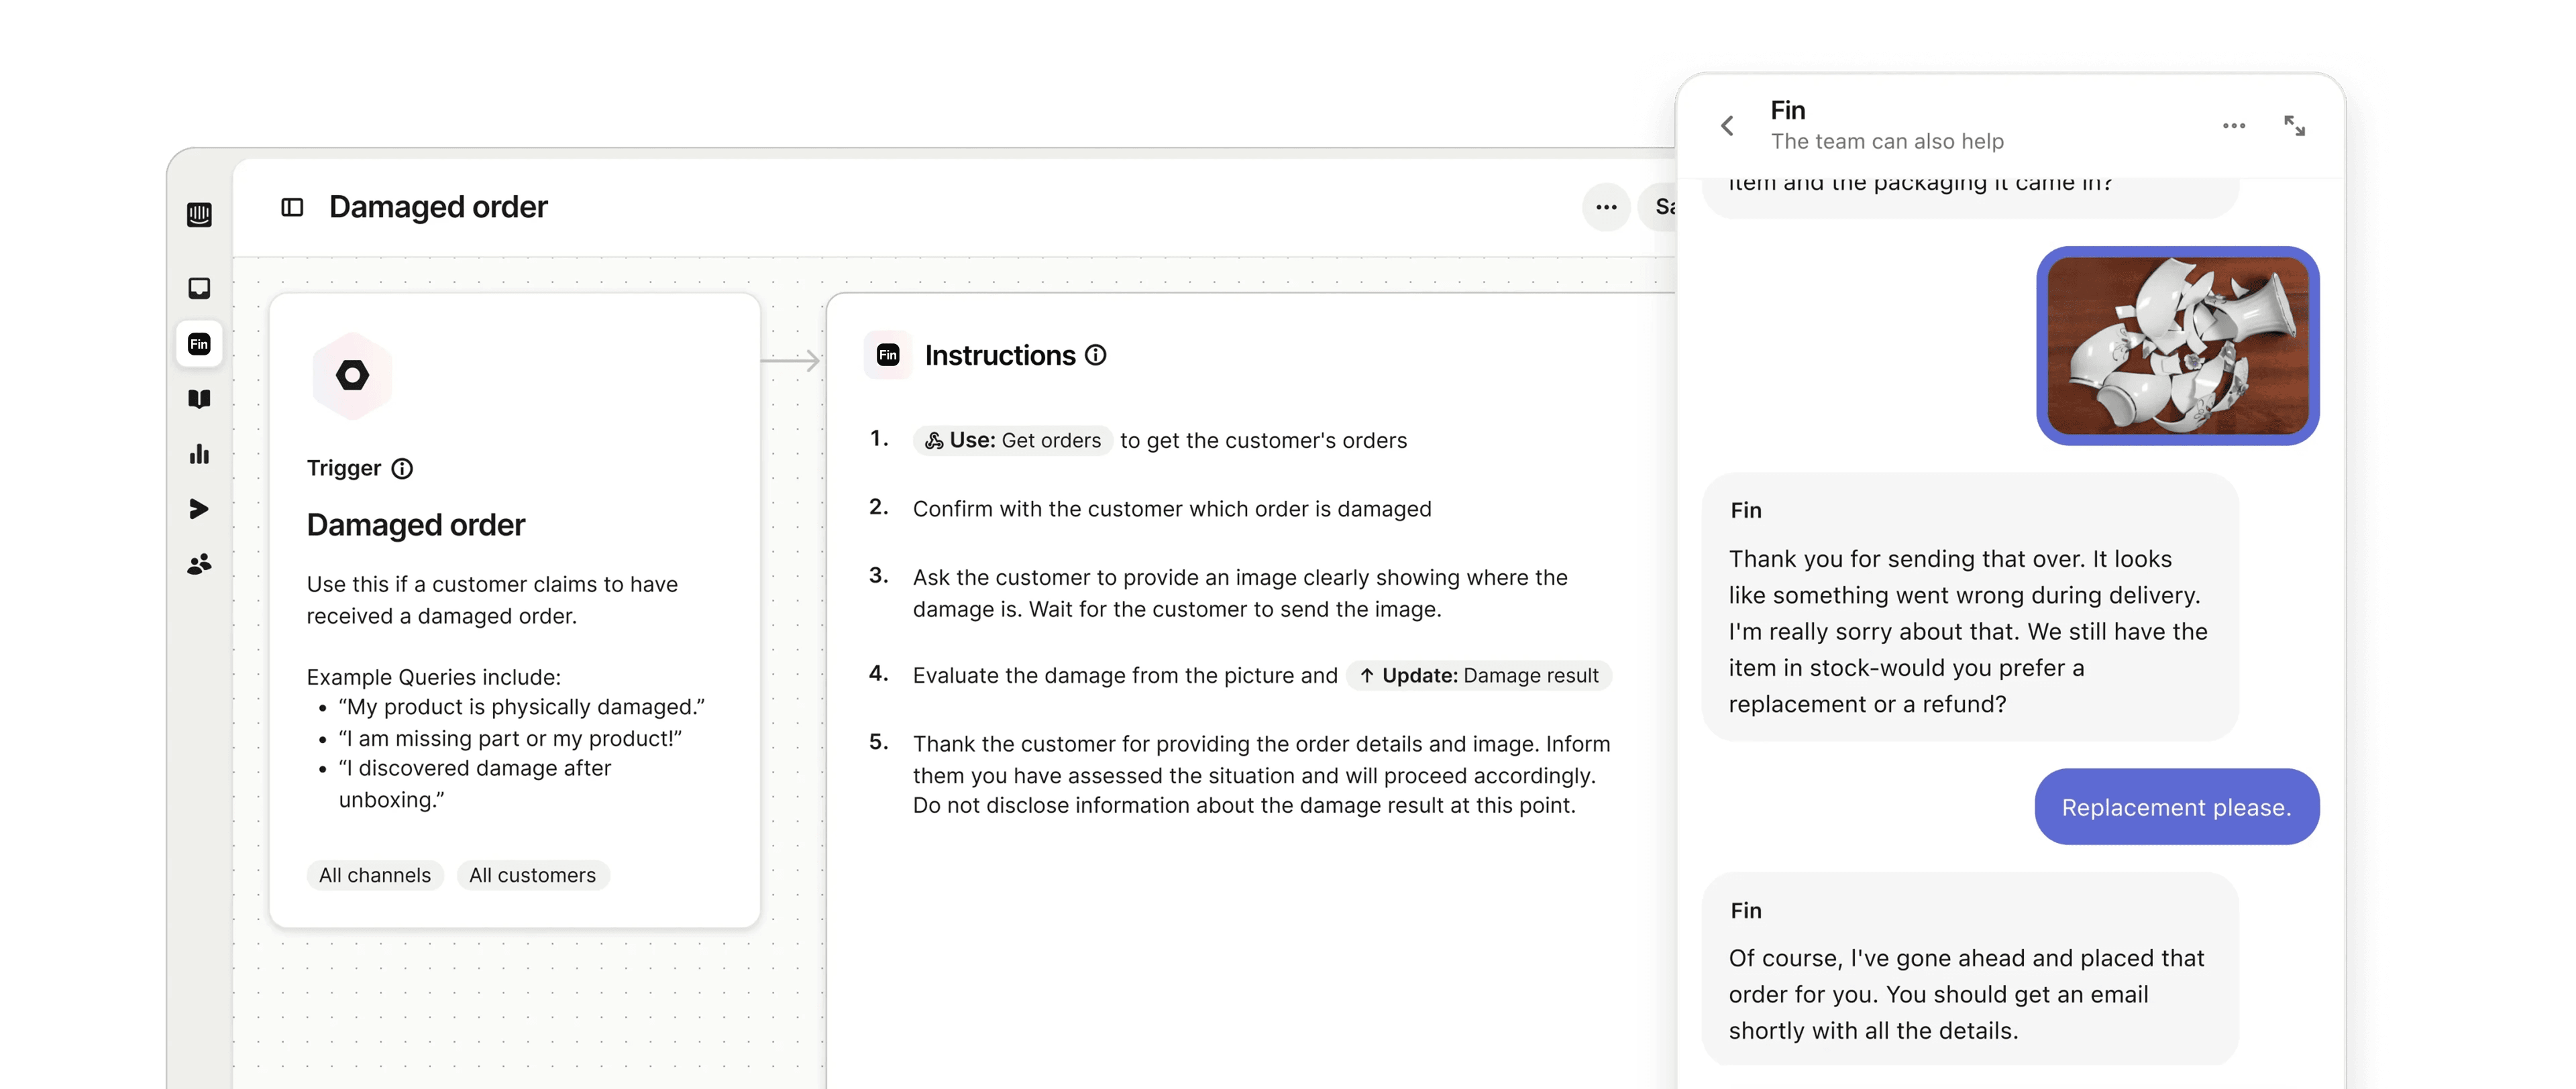This screenshot has width=2576, height=1089.
Task: Click step 3 Ask the customer instruction text
Action: (x=1240, y=593)
